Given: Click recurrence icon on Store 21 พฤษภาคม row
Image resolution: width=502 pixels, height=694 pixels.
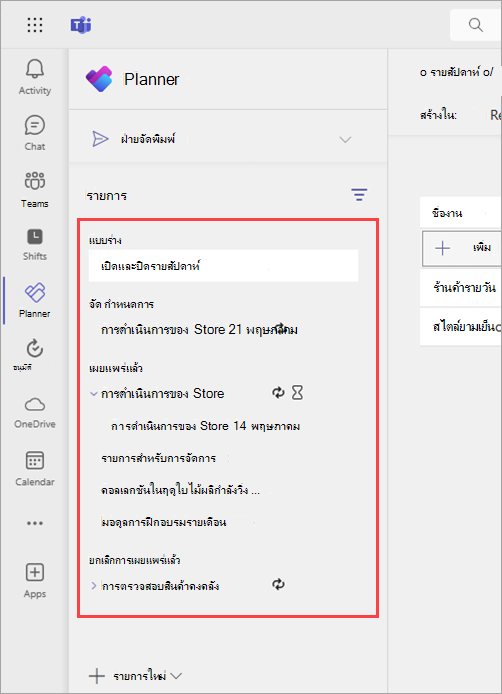Looking at the screenshot, I should (x=281, y=328).
